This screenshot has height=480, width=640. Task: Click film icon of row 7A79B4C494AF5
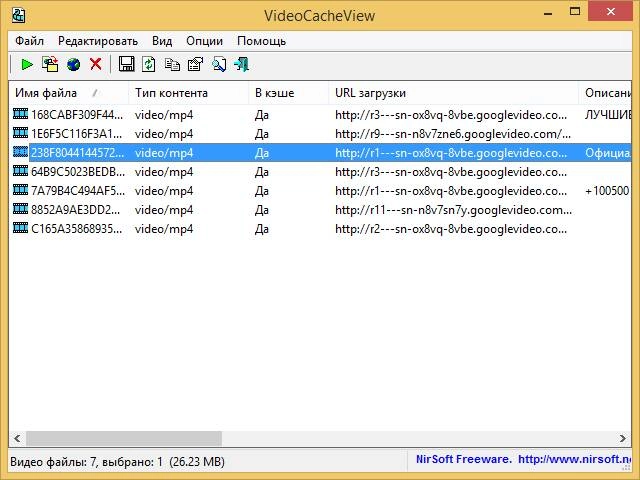pyautogui.click(x=20, y=190)
